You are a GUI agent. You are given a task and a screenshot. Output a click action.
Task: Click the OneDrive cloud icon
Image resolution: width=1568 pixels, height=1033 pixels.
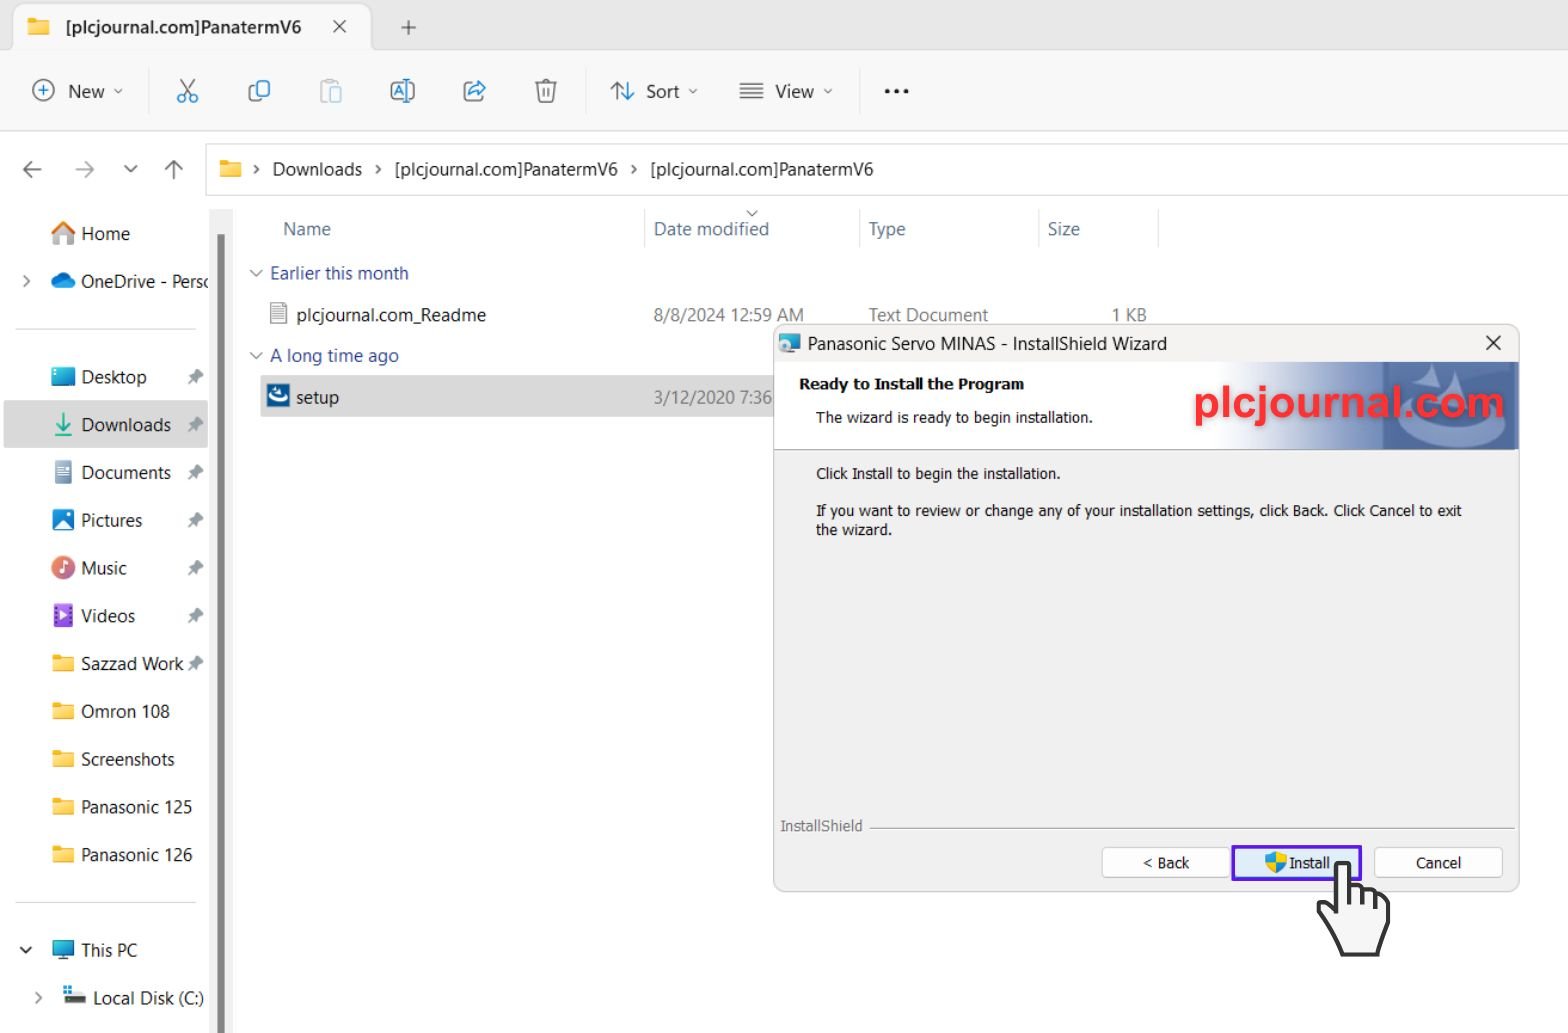[63, 281]
